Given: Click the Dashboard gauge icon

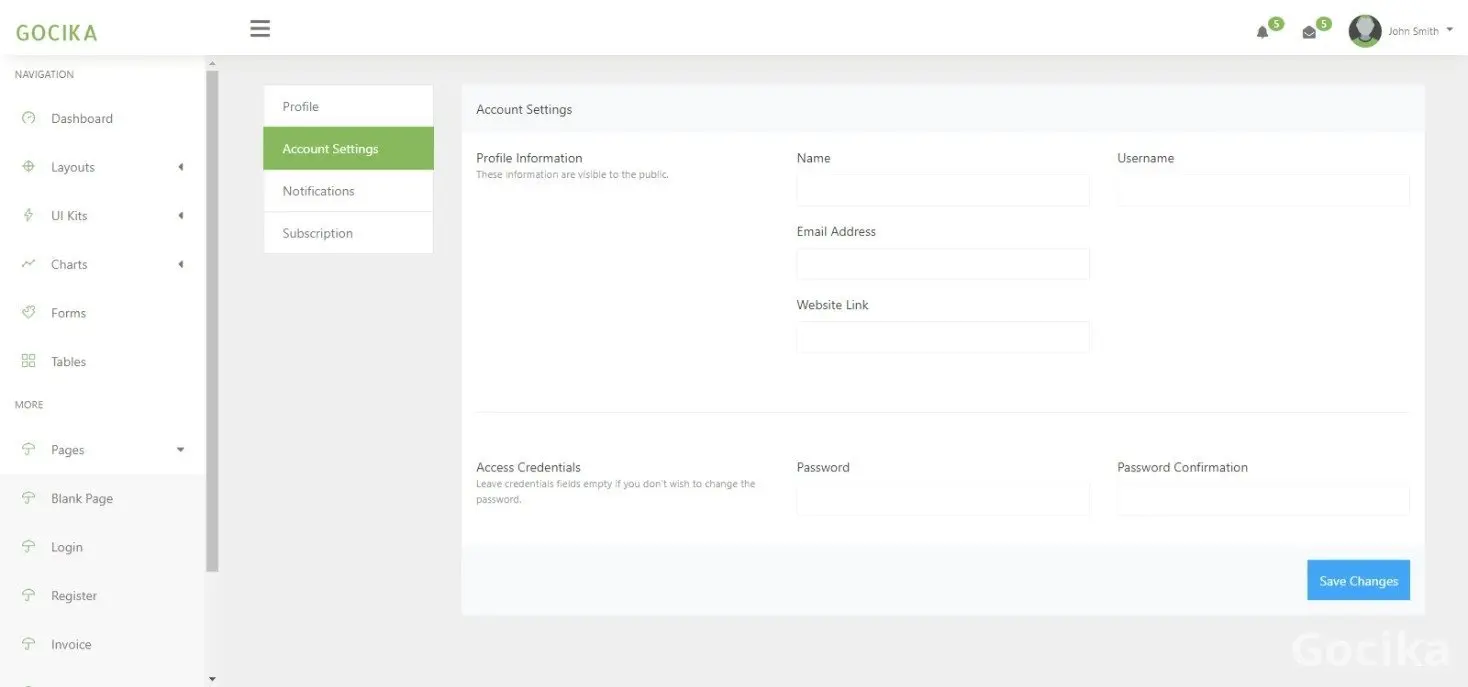Looking at the screenshot, I should tap(28, 118).
